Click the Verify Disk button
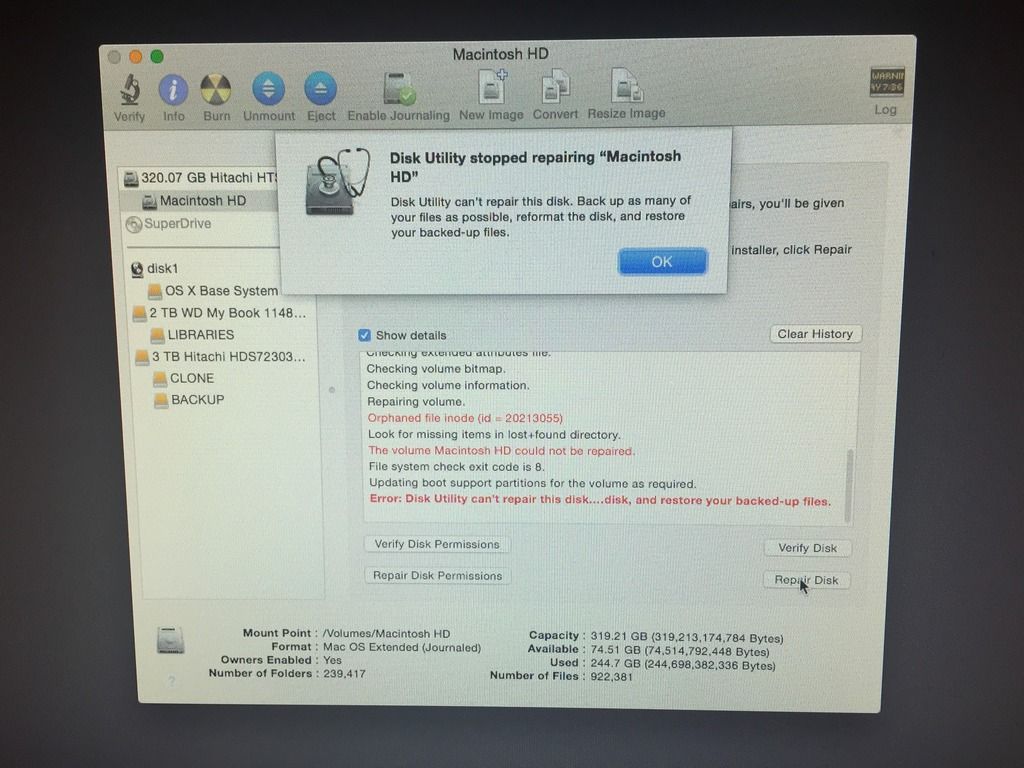1024x768 pixels. pos(807,548)
